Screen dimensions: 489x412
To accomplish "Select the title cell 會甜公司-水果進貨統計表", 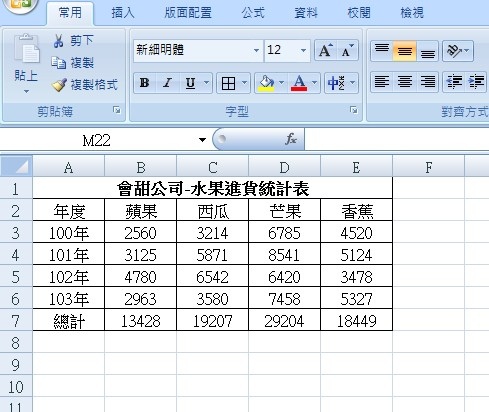I will click(x=213, y=189).
